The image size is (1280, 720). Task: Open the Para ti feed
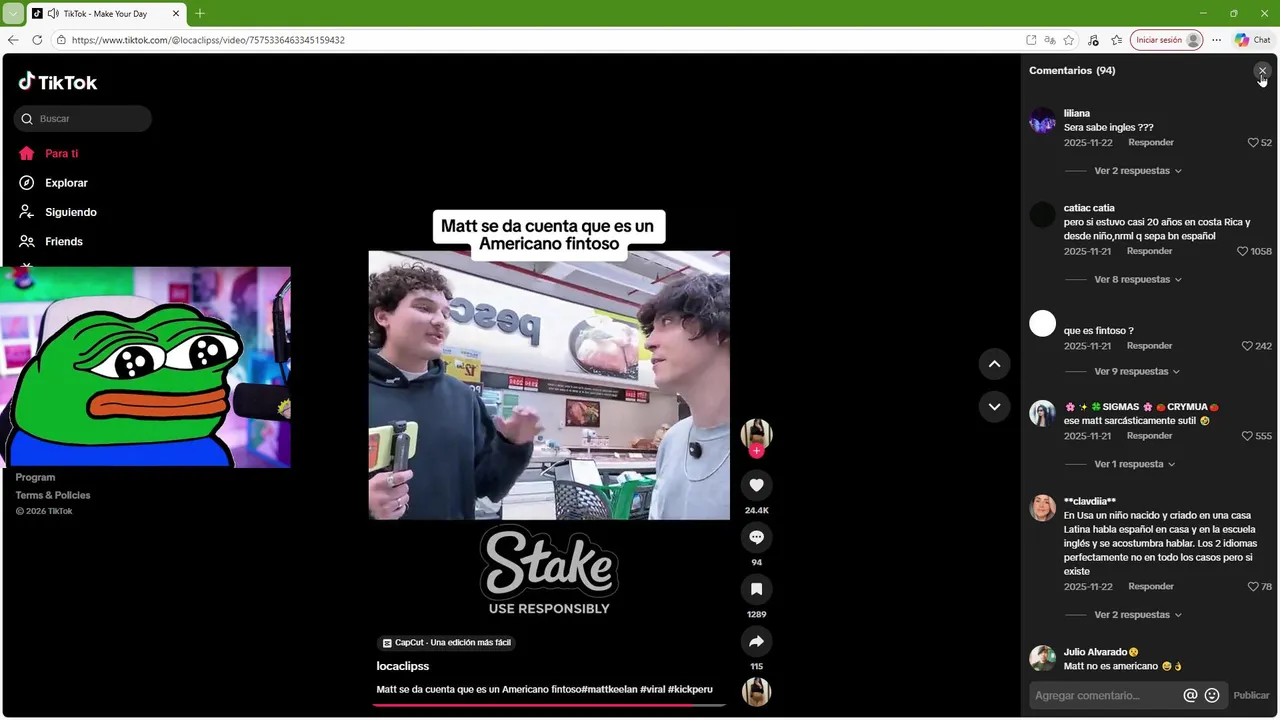coord(48,154)
